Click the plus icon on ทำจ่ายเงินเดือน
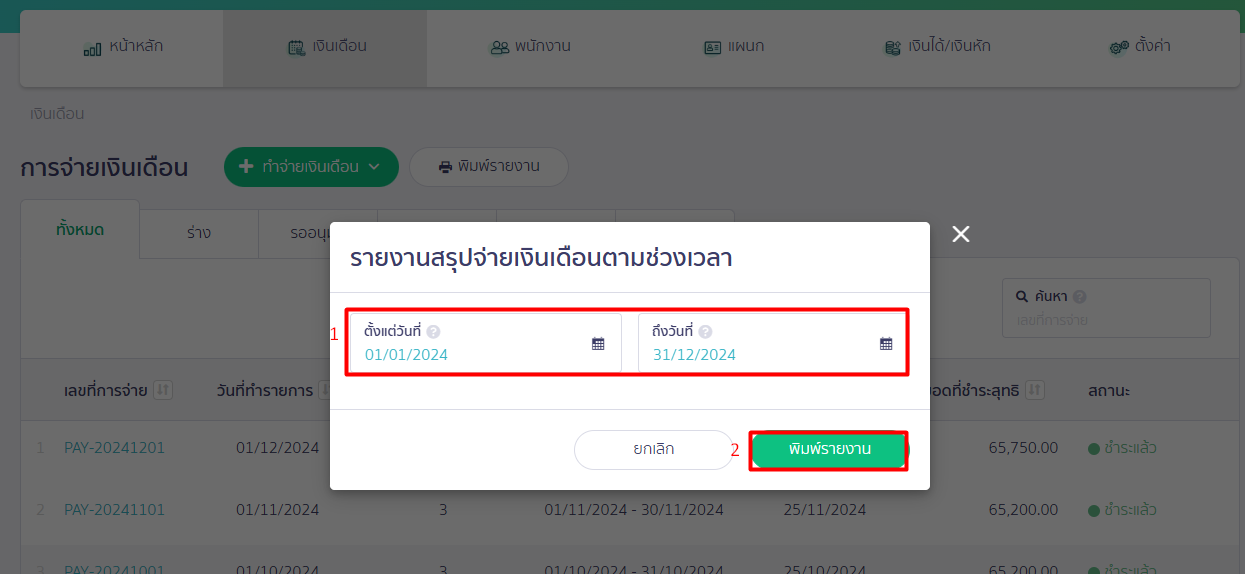This screenshot has height=574, width=1245. click(246, 166)
